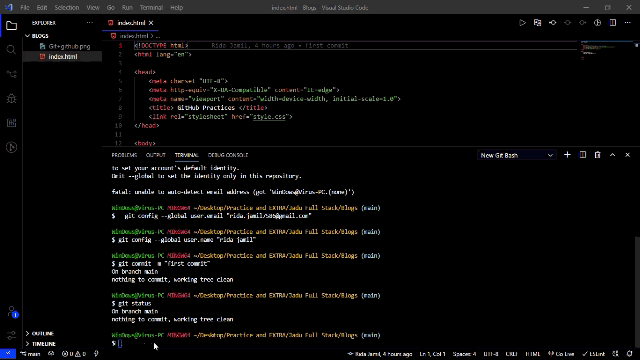This screenshot has width=640, height=360.
Task: Click the index.html breadcrumb
Action: click(x=133, y=36)
